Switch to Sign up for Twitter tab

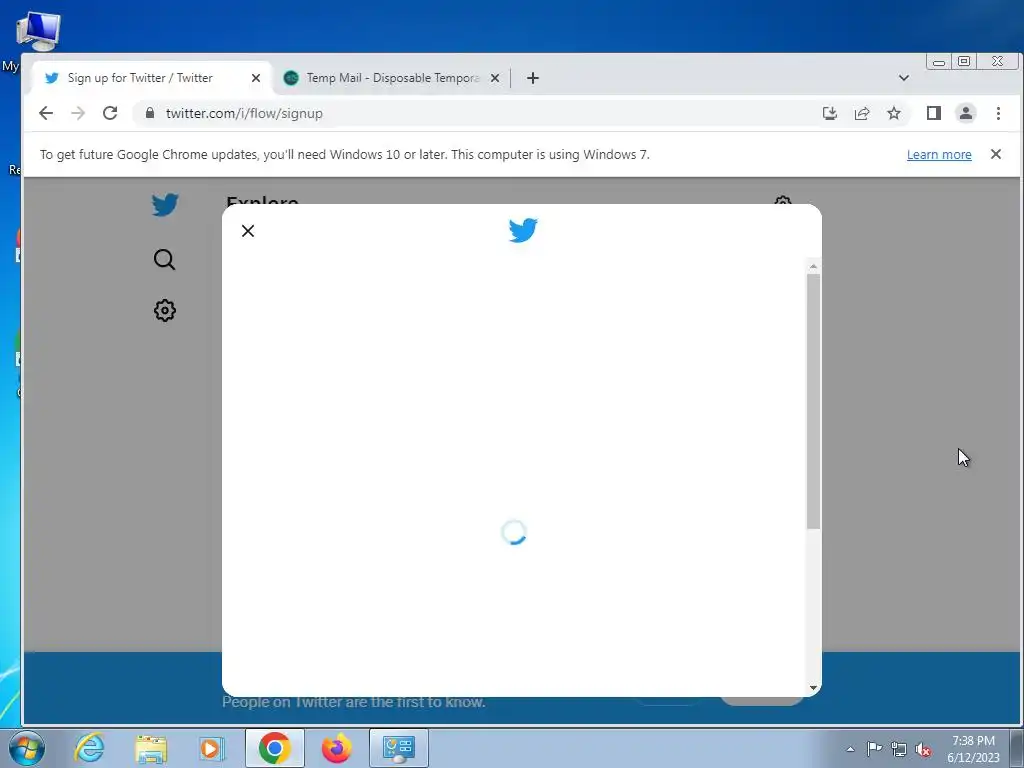(140, 78)
